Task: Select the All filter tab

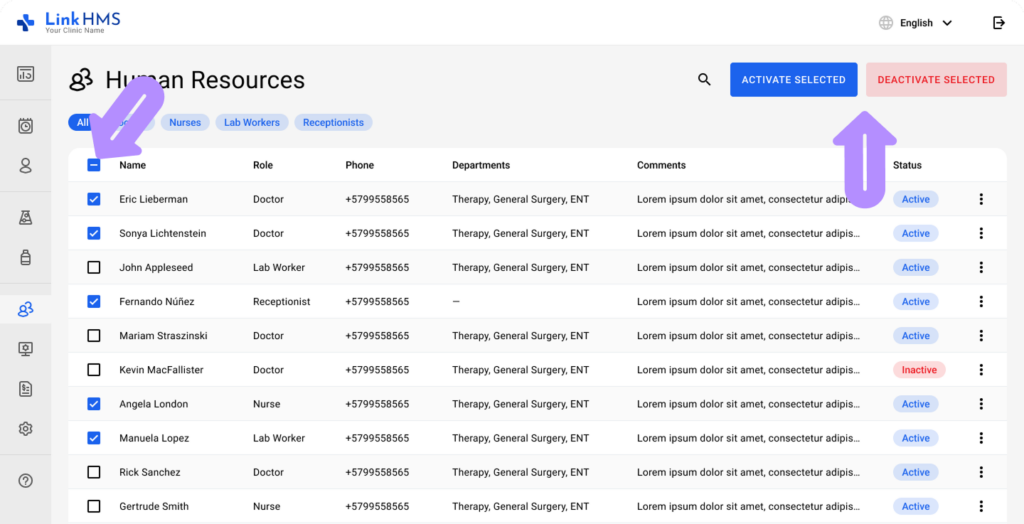Action: click(81, 122)
